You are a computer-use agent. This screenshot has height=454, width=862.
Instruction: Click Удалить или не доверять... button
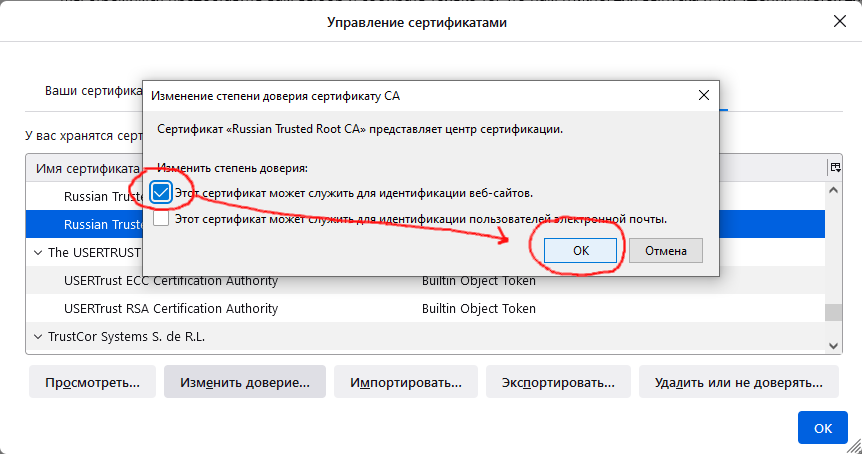tap(739, 382)
